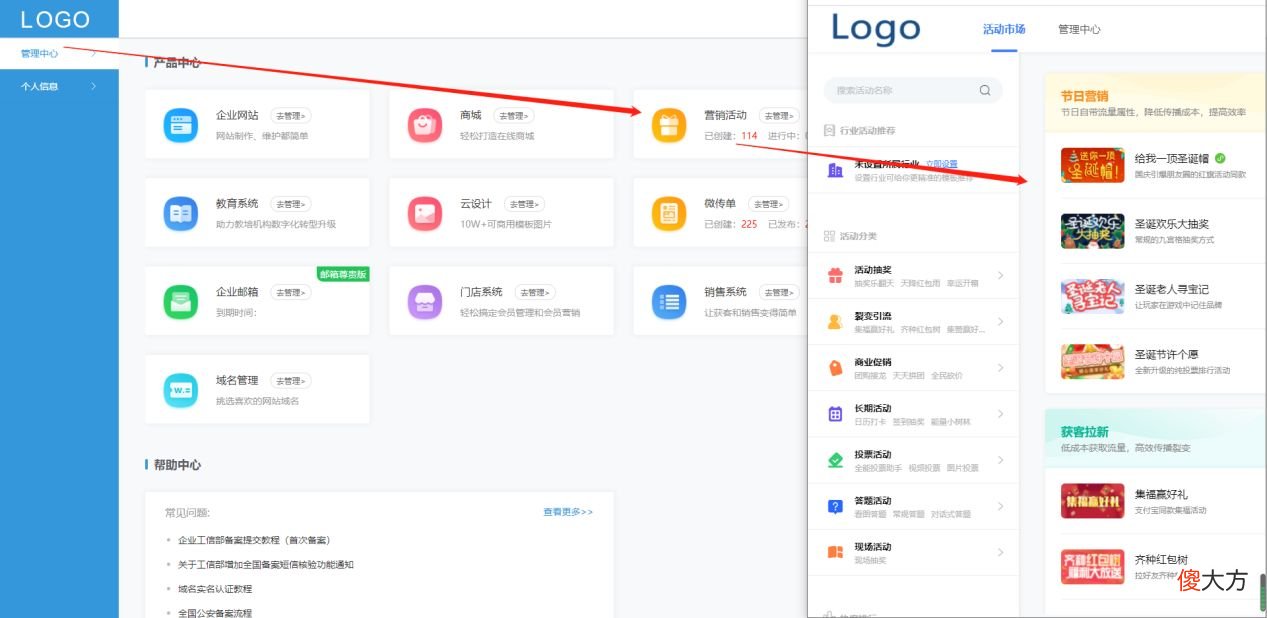Open the 企业邮箱 mail icon

tap(181, 302)
